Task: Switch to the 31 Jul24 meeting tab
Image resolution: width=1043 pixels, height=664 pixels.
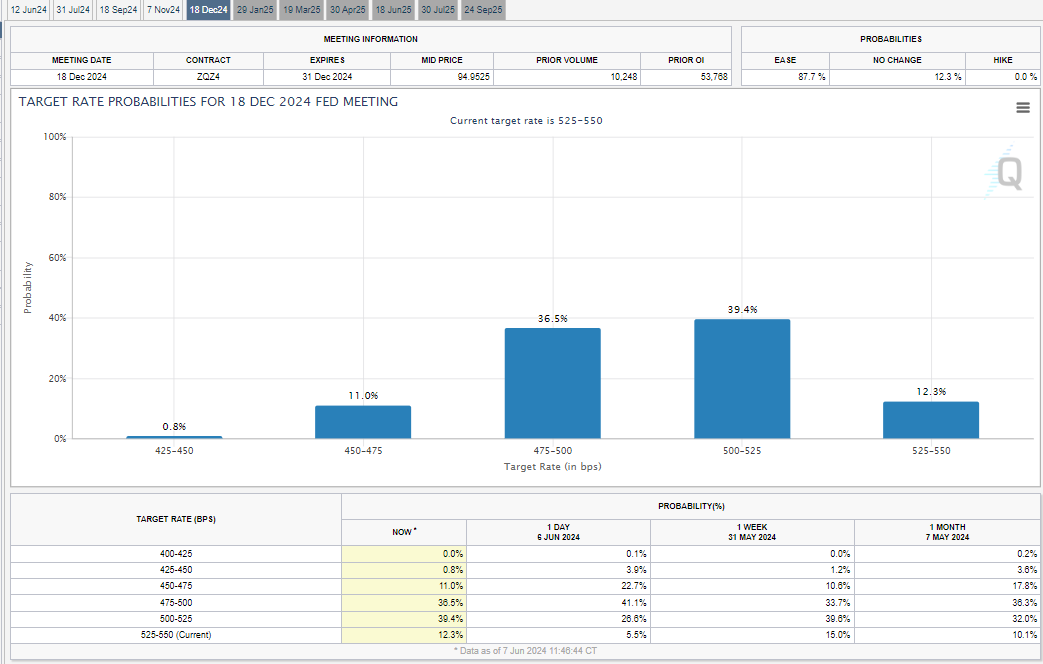Action: coord(73,10)
